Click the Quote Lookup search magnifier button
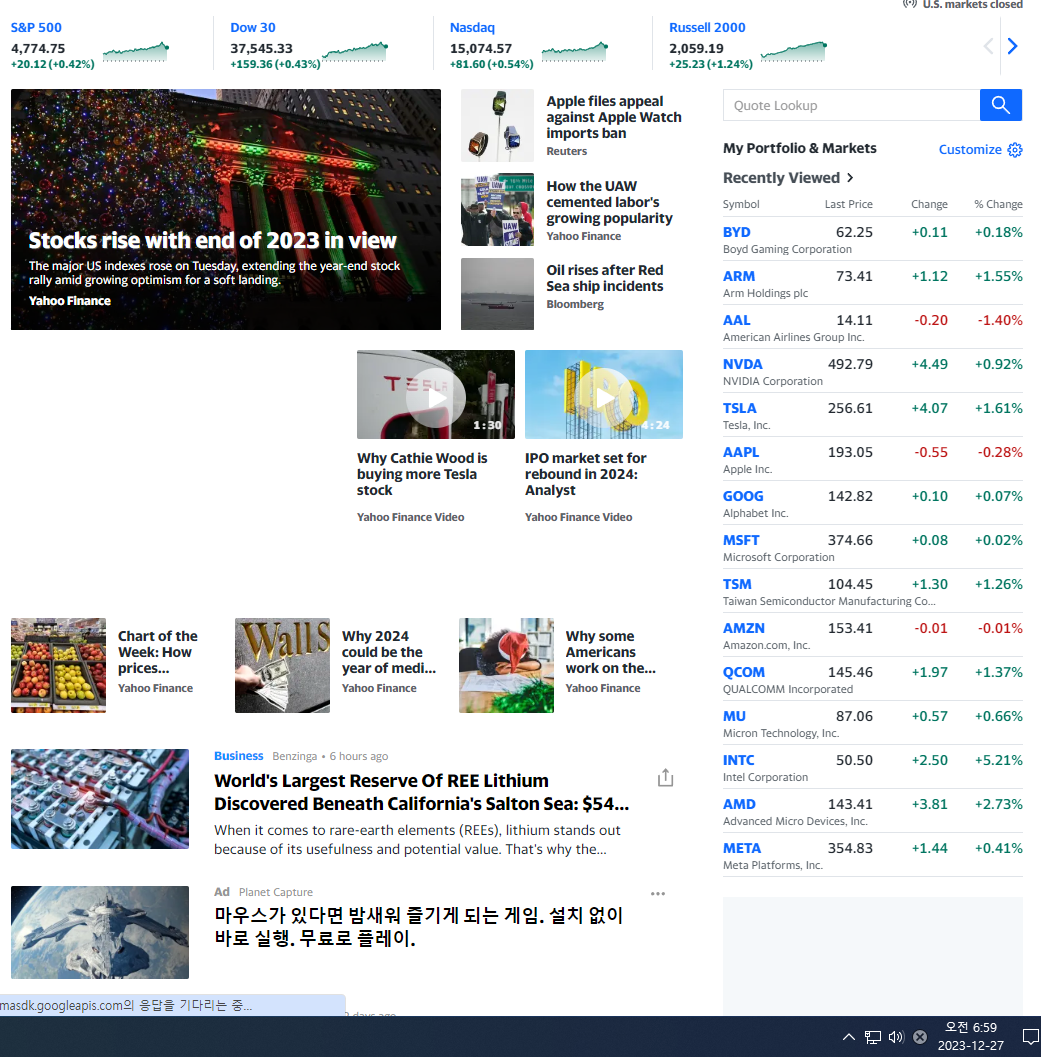 1001,105
